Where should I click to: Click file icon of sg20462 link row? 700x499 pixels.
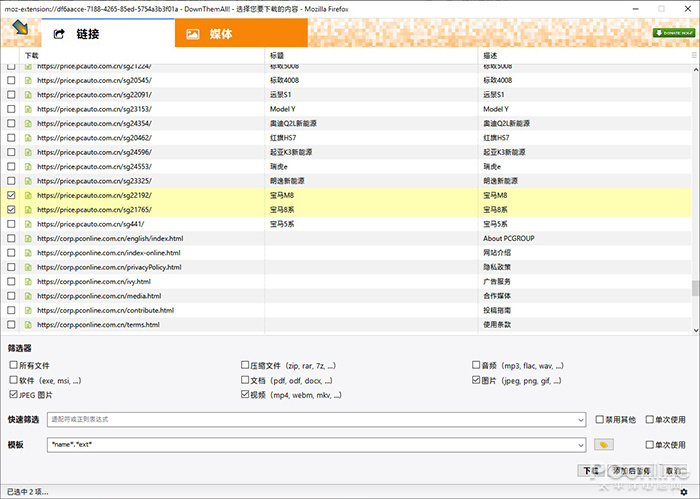pyautogui.click(x=28, y=138)
